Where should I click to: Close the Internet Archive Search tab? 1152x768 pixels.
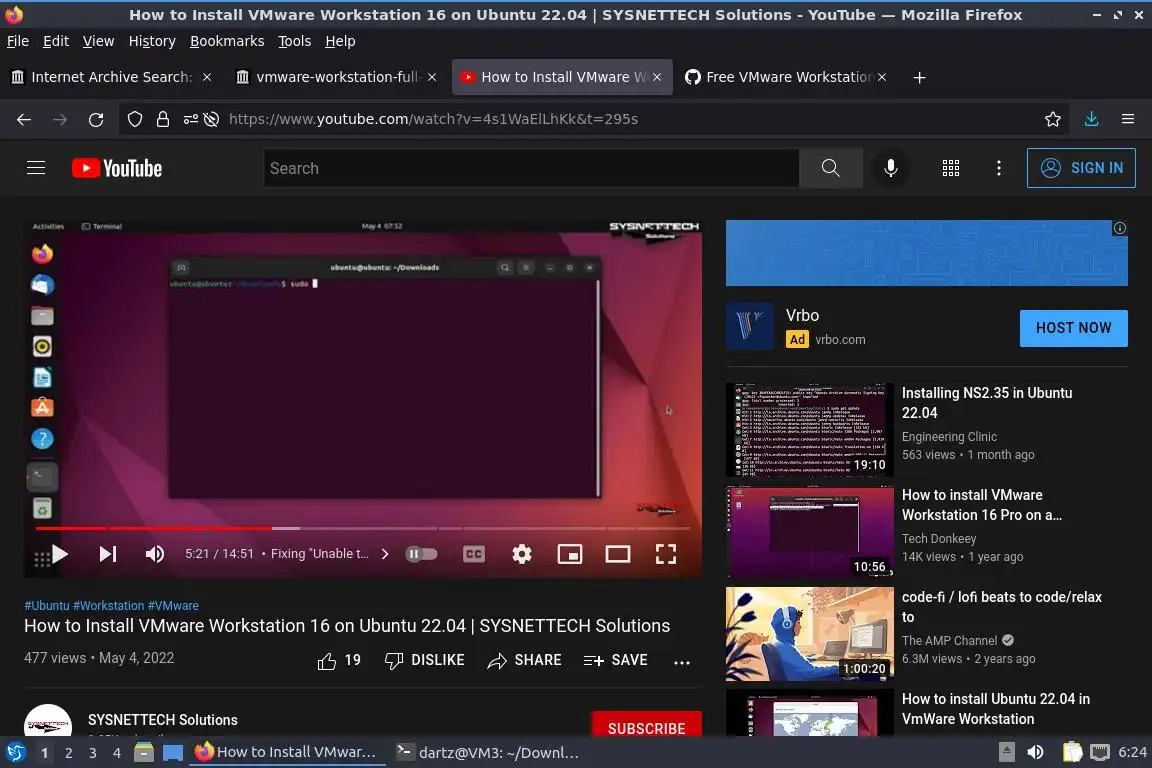207,77
